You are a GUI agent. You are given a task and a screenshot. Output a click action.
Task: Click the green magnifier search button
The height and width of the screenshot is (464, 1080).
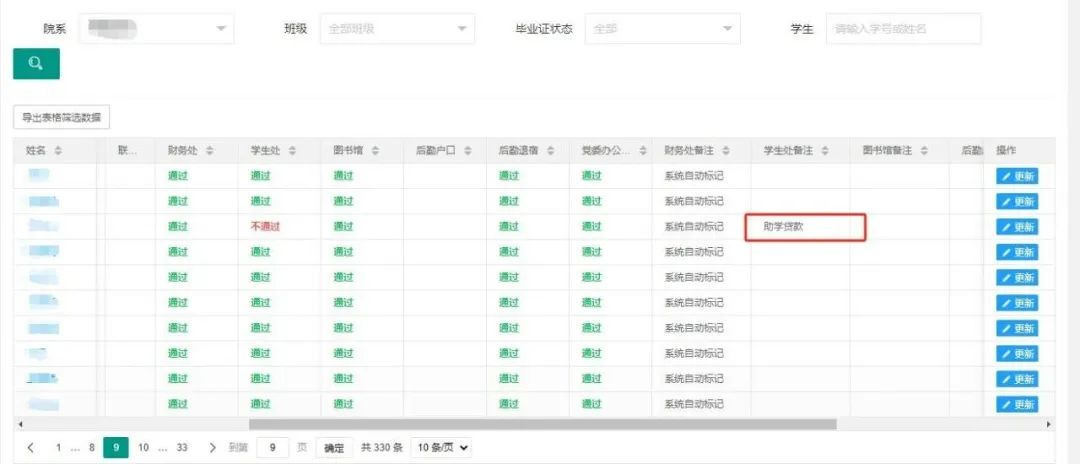coord(36,64)
